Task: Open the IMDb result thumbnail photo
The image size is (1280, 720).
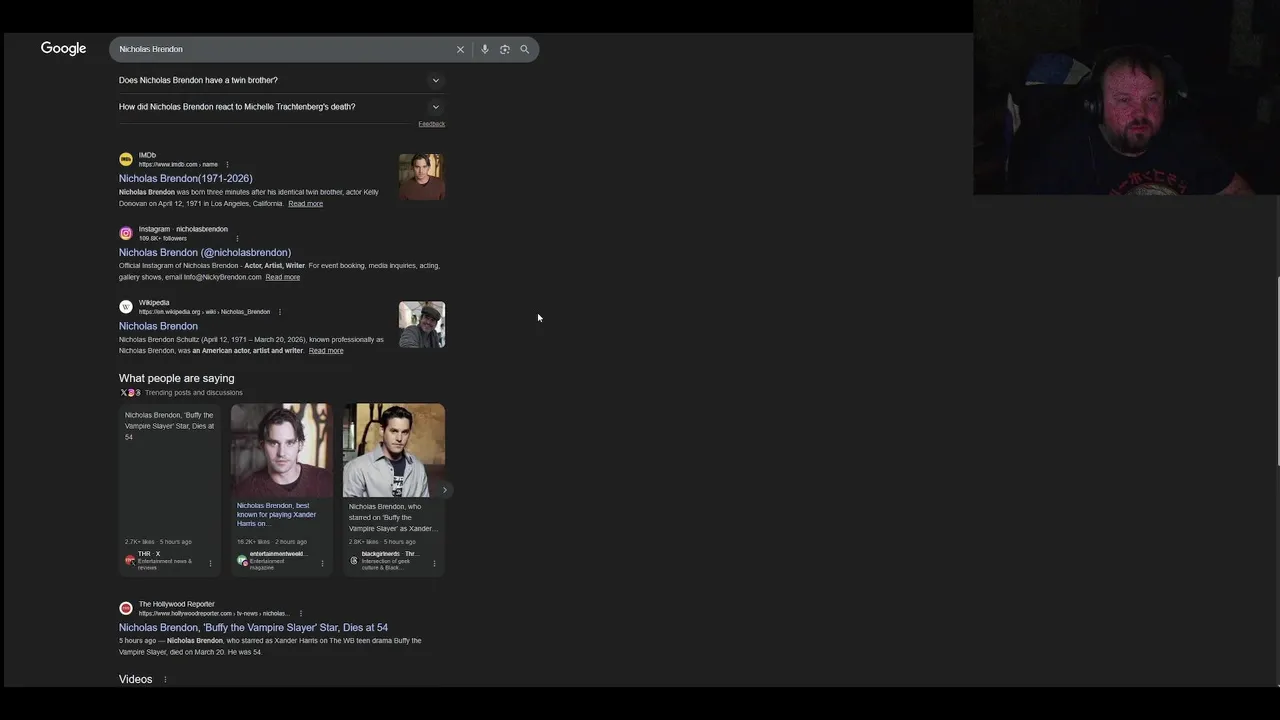Action: (422, 177)
